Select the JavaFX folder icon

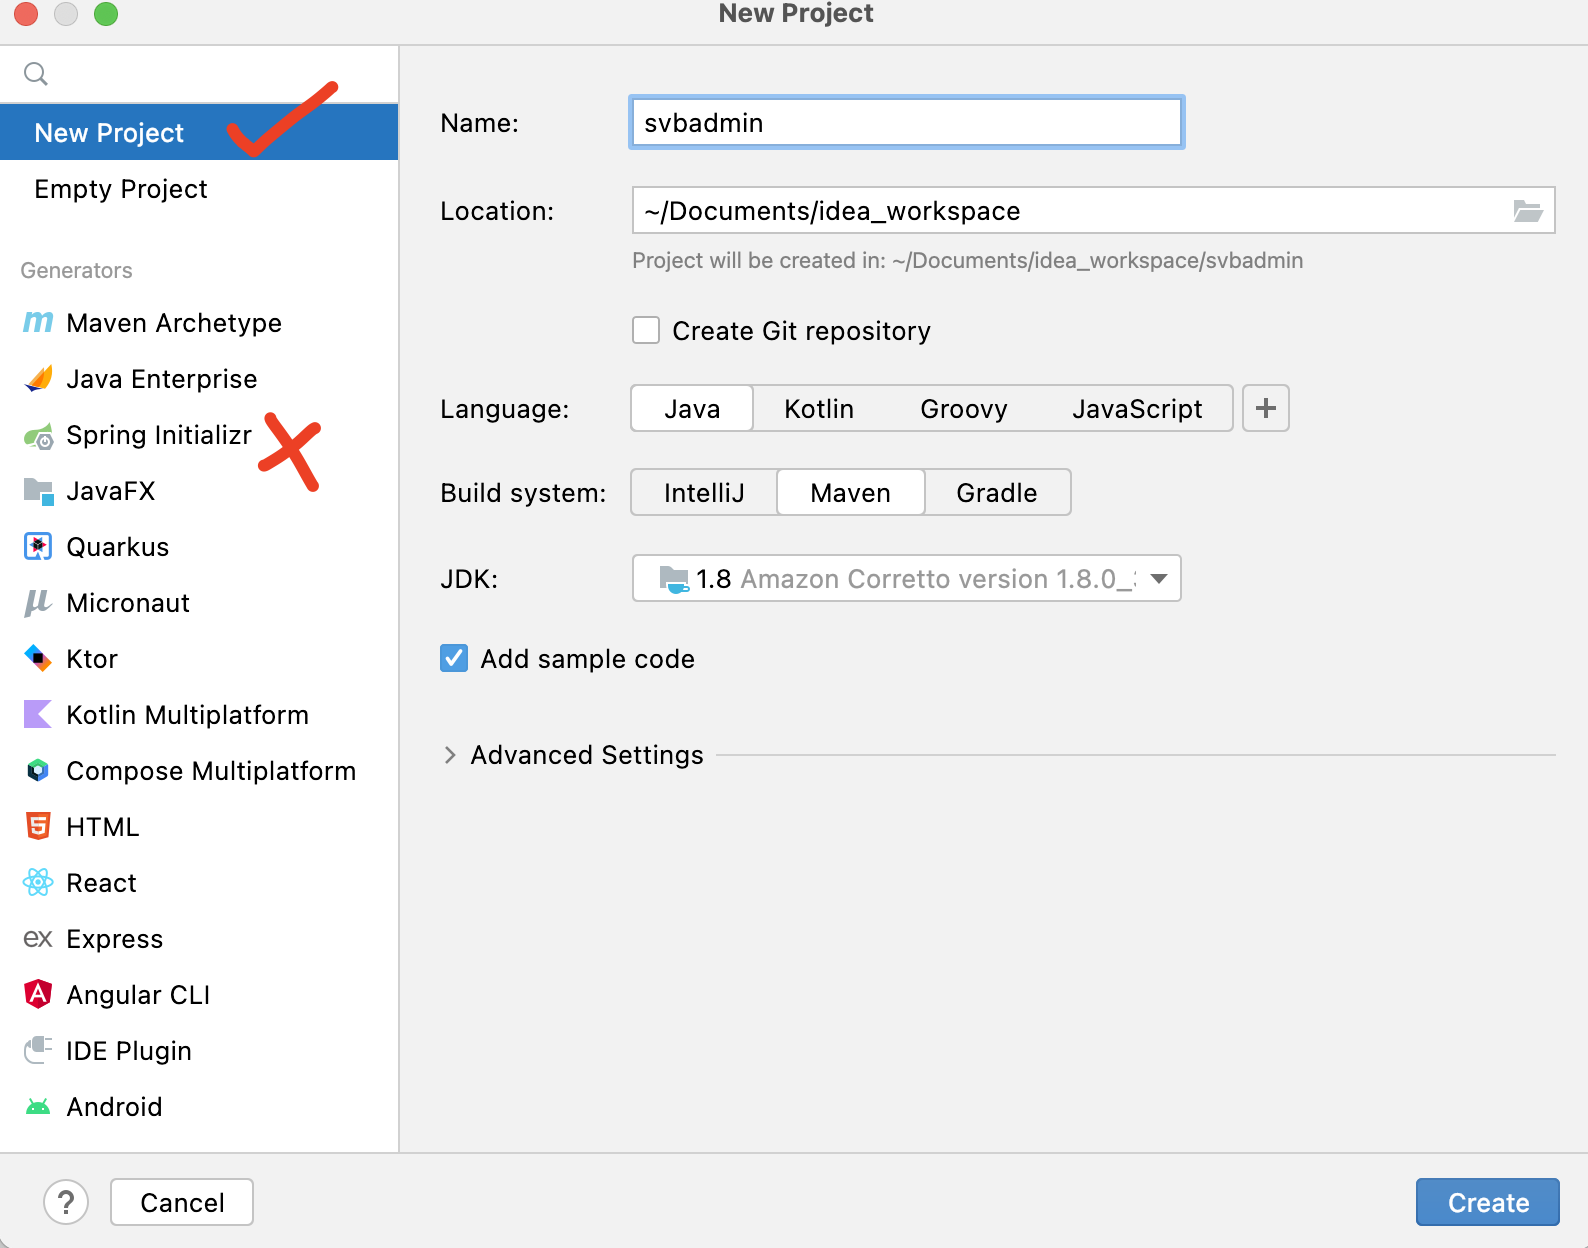tap(38, 491)
